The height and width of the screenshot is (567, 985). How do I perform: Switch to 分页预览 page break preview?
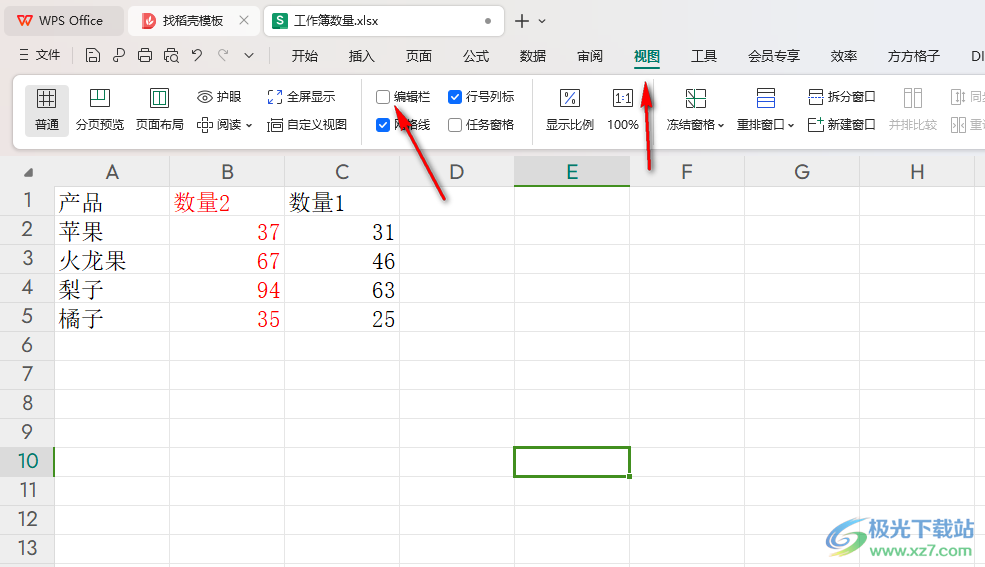pyautogui.click(x=100, y=110)
